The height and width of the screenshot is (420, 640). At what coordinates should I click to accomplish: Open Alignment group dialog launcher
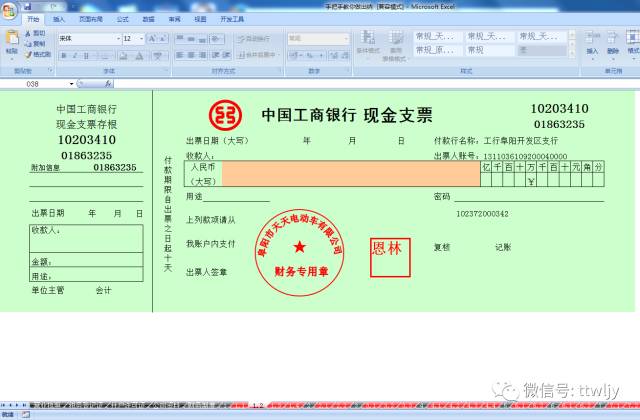280,70
